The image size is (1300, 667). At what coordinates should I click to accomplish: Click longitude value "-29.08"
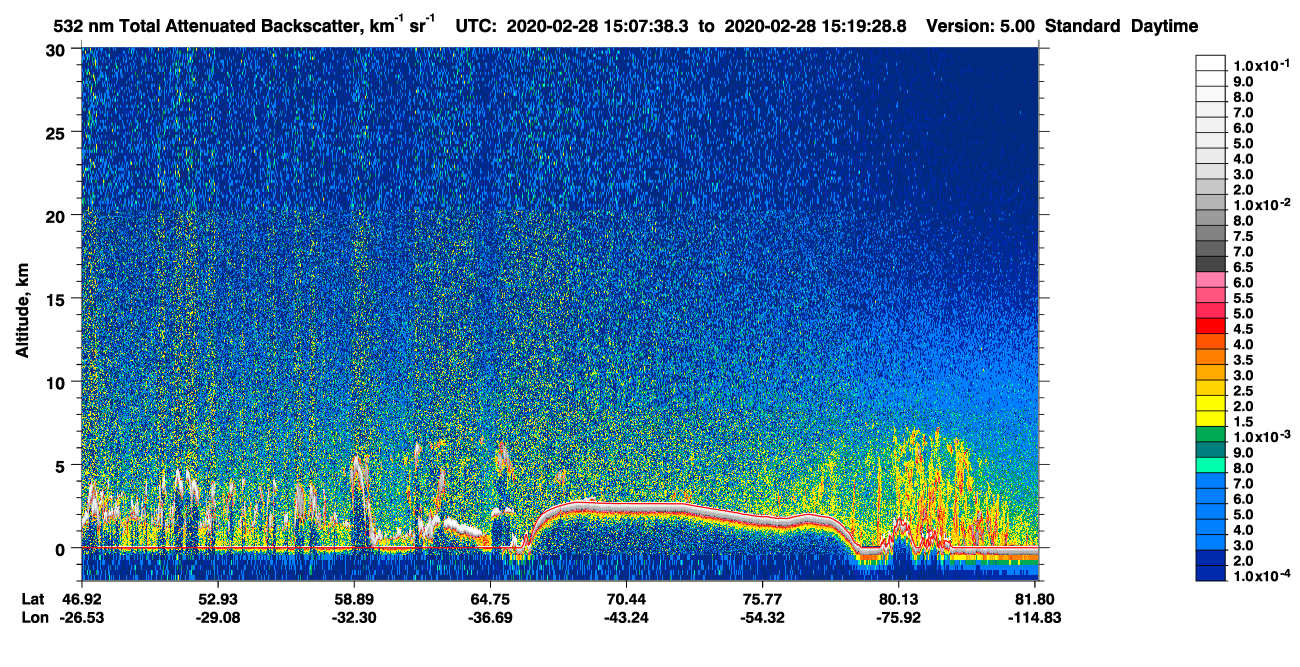coord(217,617)
